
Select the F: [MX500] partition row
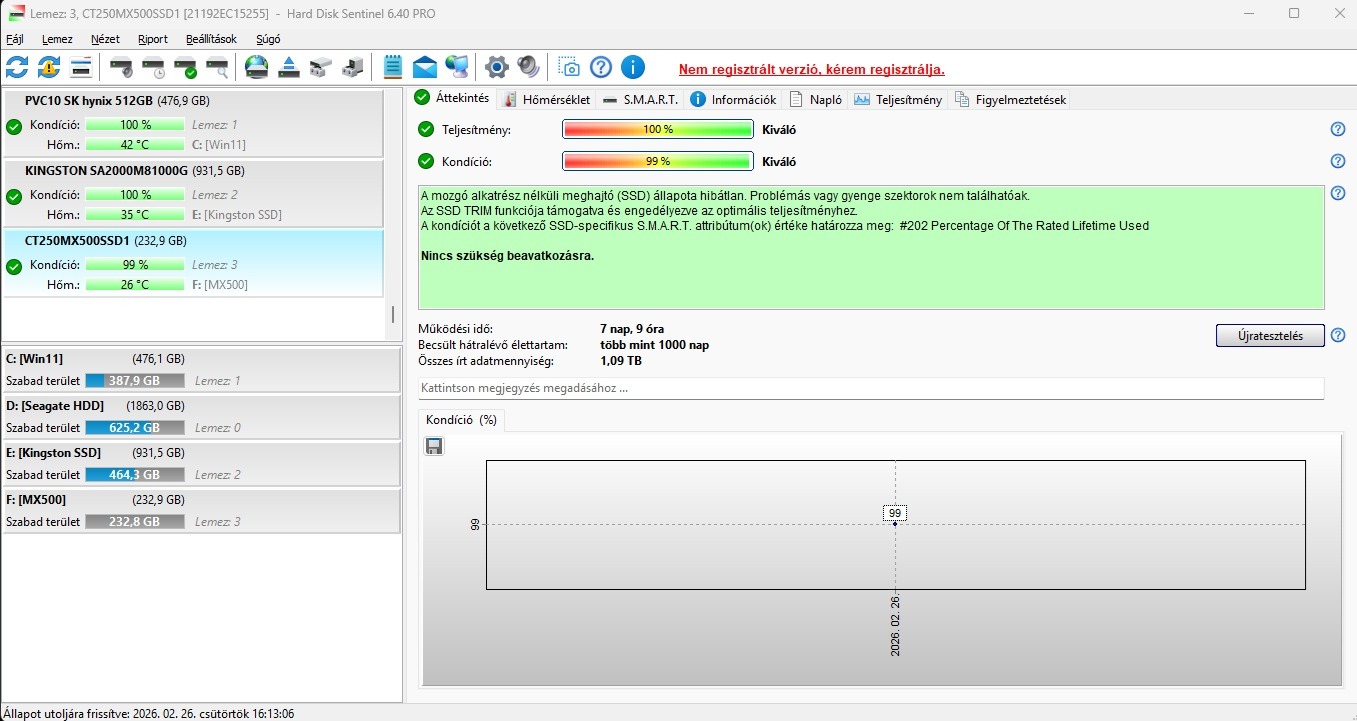pyautogui.click(x=202, y=511)
